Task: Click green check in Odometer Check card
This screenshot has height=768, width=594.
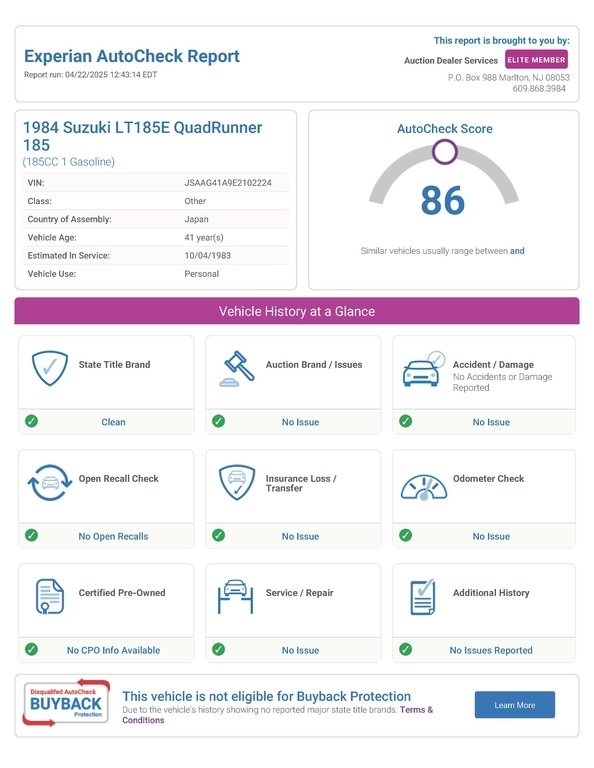Action: point(405,535)
